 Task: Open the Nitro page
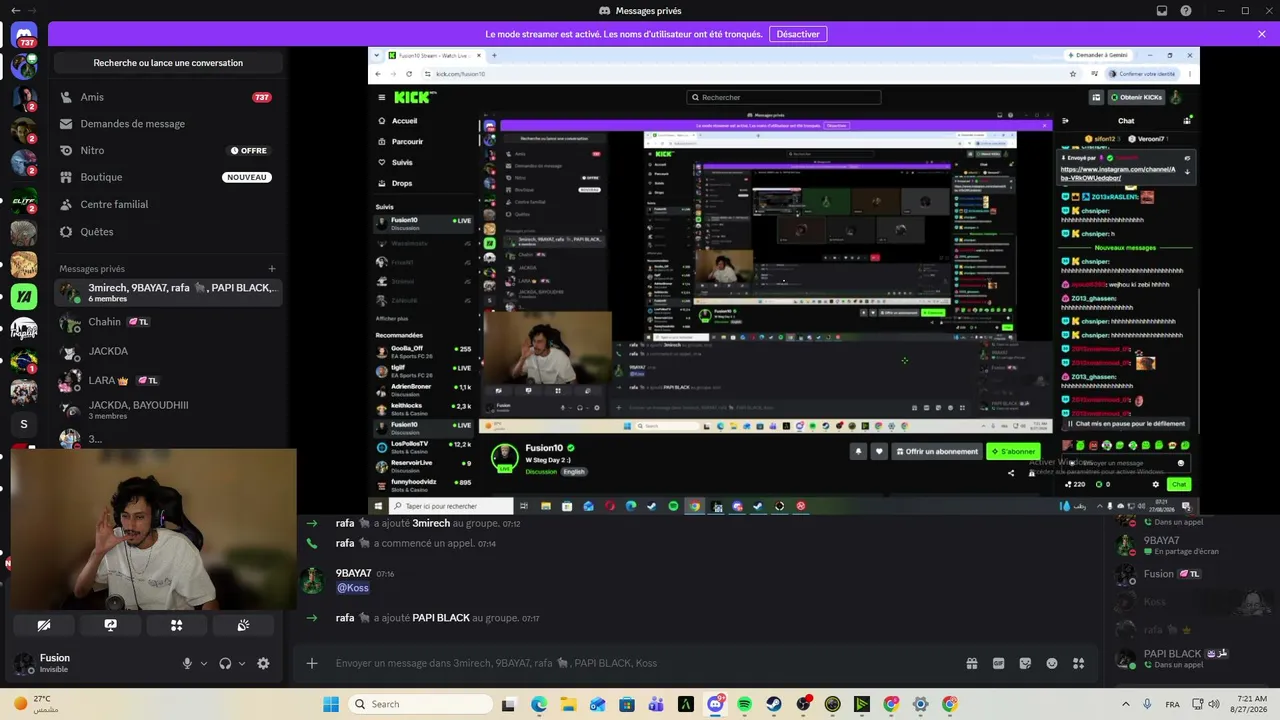[166, 151]
